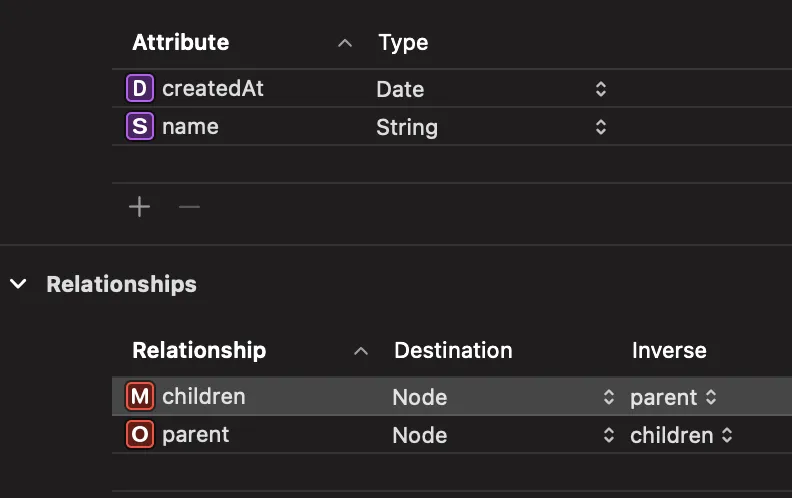Remove attribute with the minus button
This screenshot has width=792, height=498.
189,207
